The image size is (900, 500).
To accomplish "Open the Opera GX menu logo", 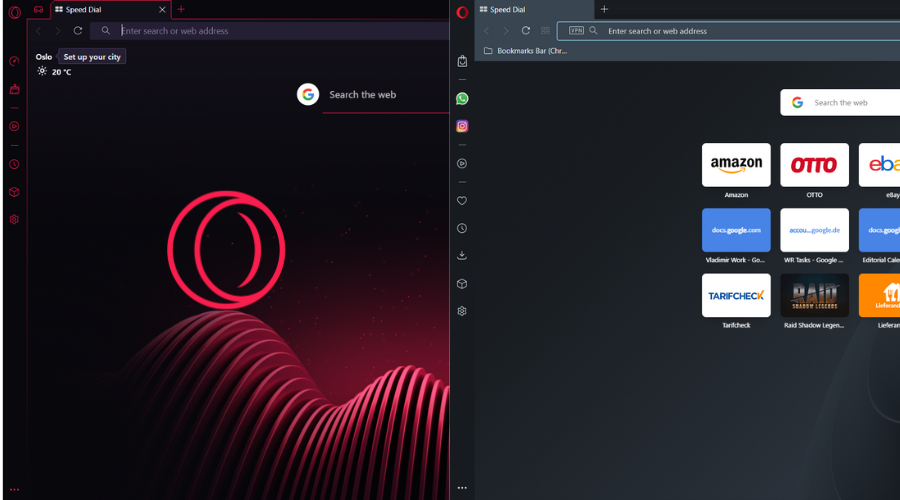I will pos(15,11).
